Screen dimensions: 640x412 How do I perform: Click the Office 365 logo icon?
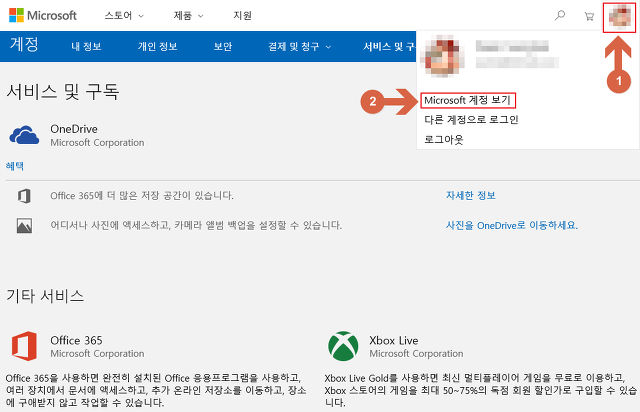(24, 346)
